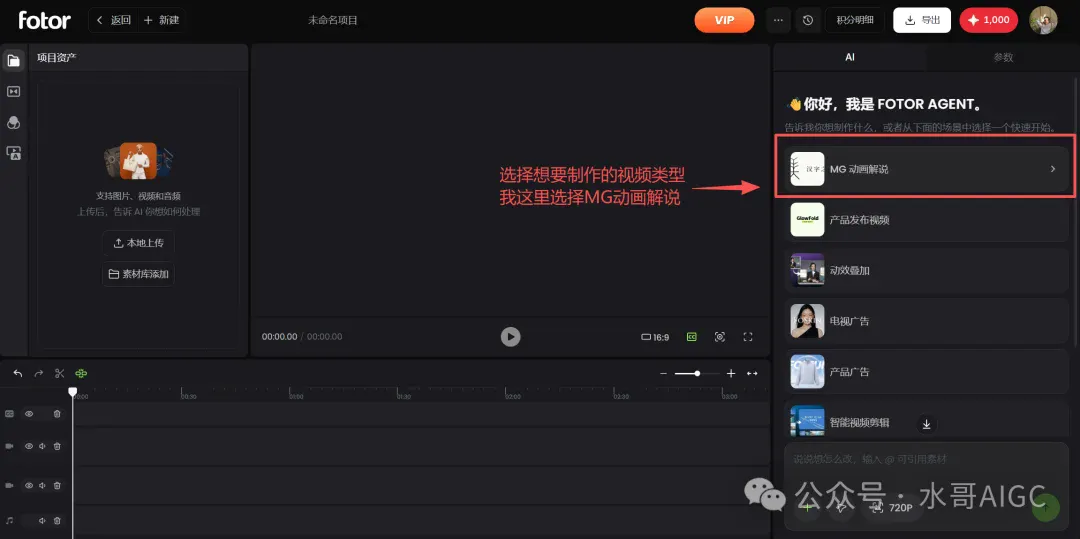Viewport: 1080px width, 539px height.
Task: Select the 产品广告 scenario
Action: (x=926, y=372)
